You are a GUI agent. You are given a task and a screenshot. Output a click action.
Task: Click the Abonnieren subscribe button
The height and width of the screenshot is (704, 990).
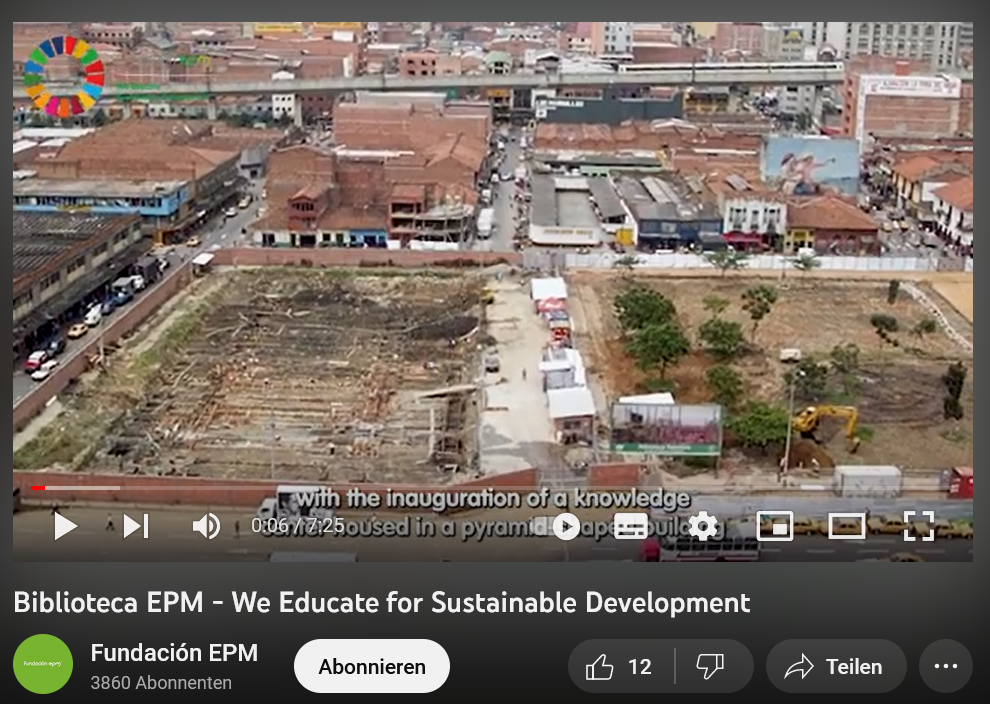tap(372, 666)
